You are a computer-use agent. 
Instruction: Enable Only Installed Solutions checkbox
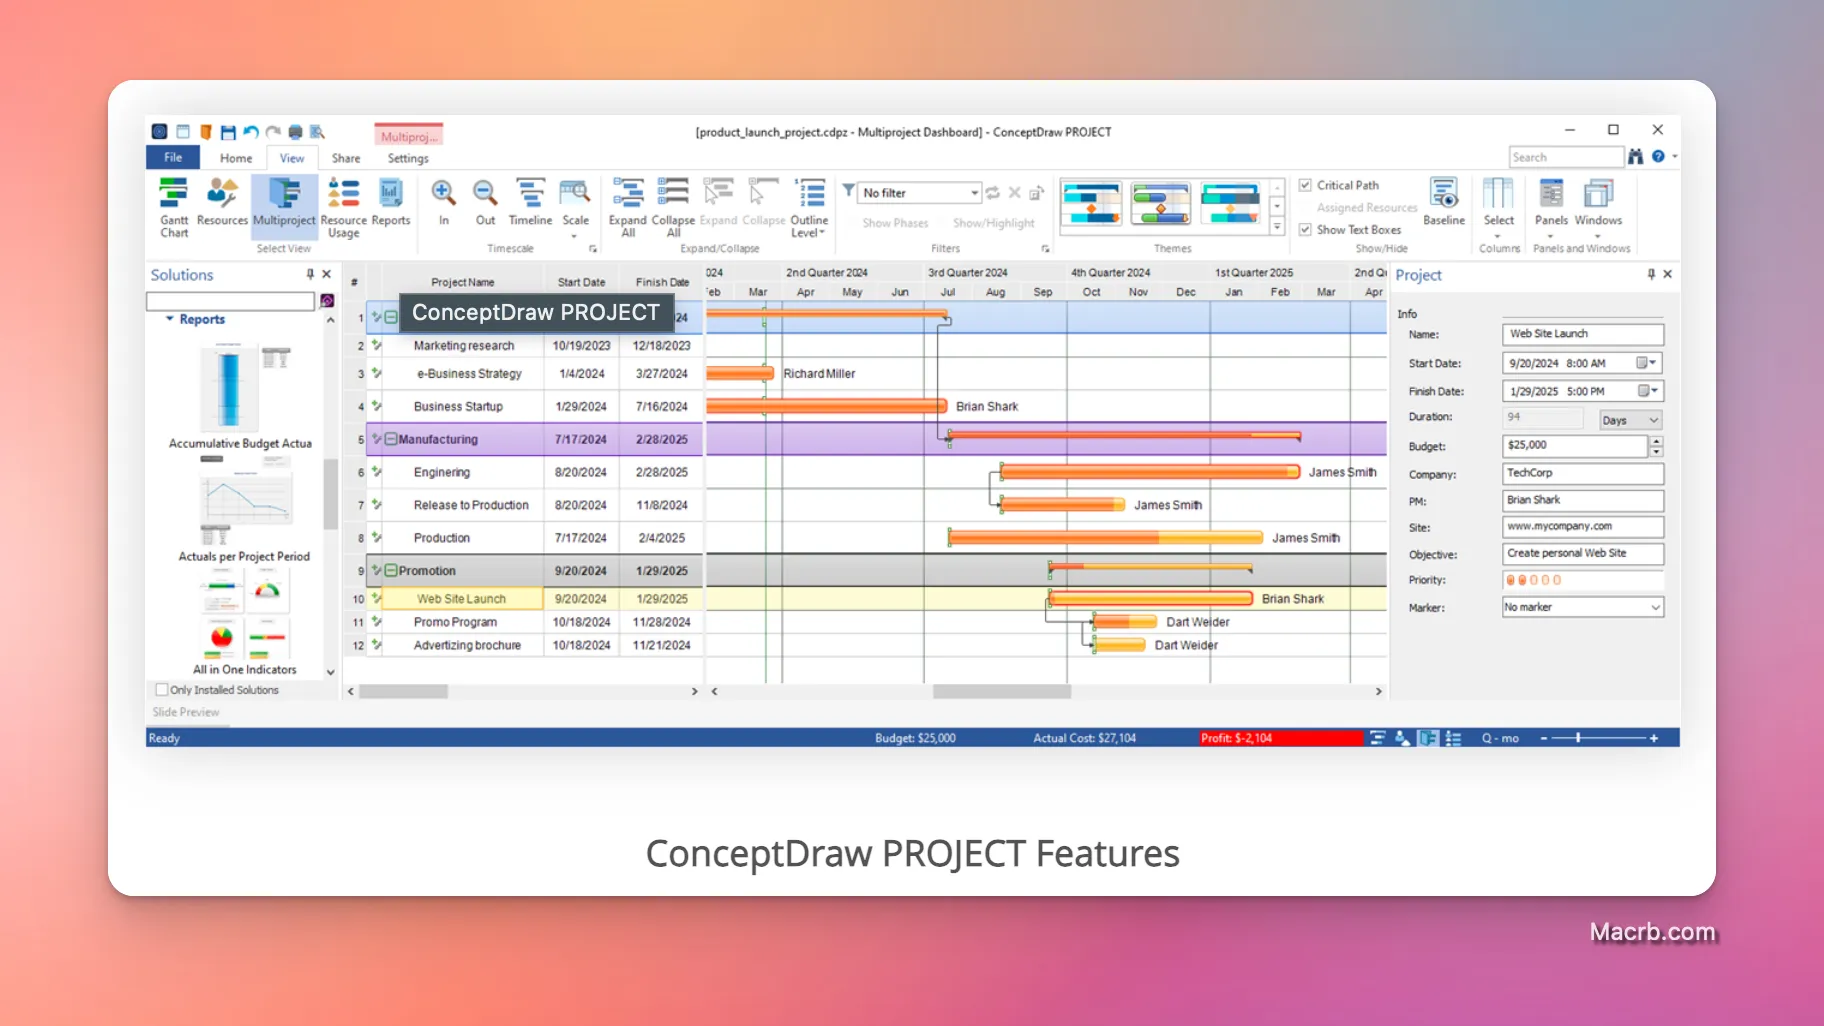pos(161,690)
